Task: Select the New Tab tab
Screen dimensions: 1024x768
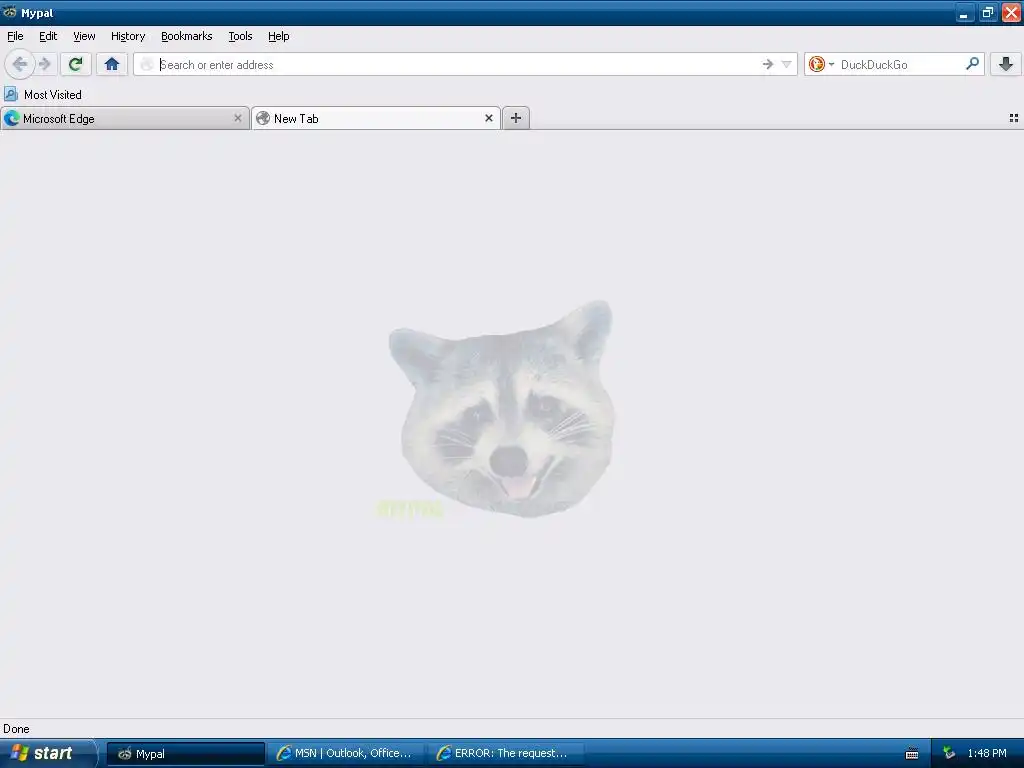Action: 376,118
